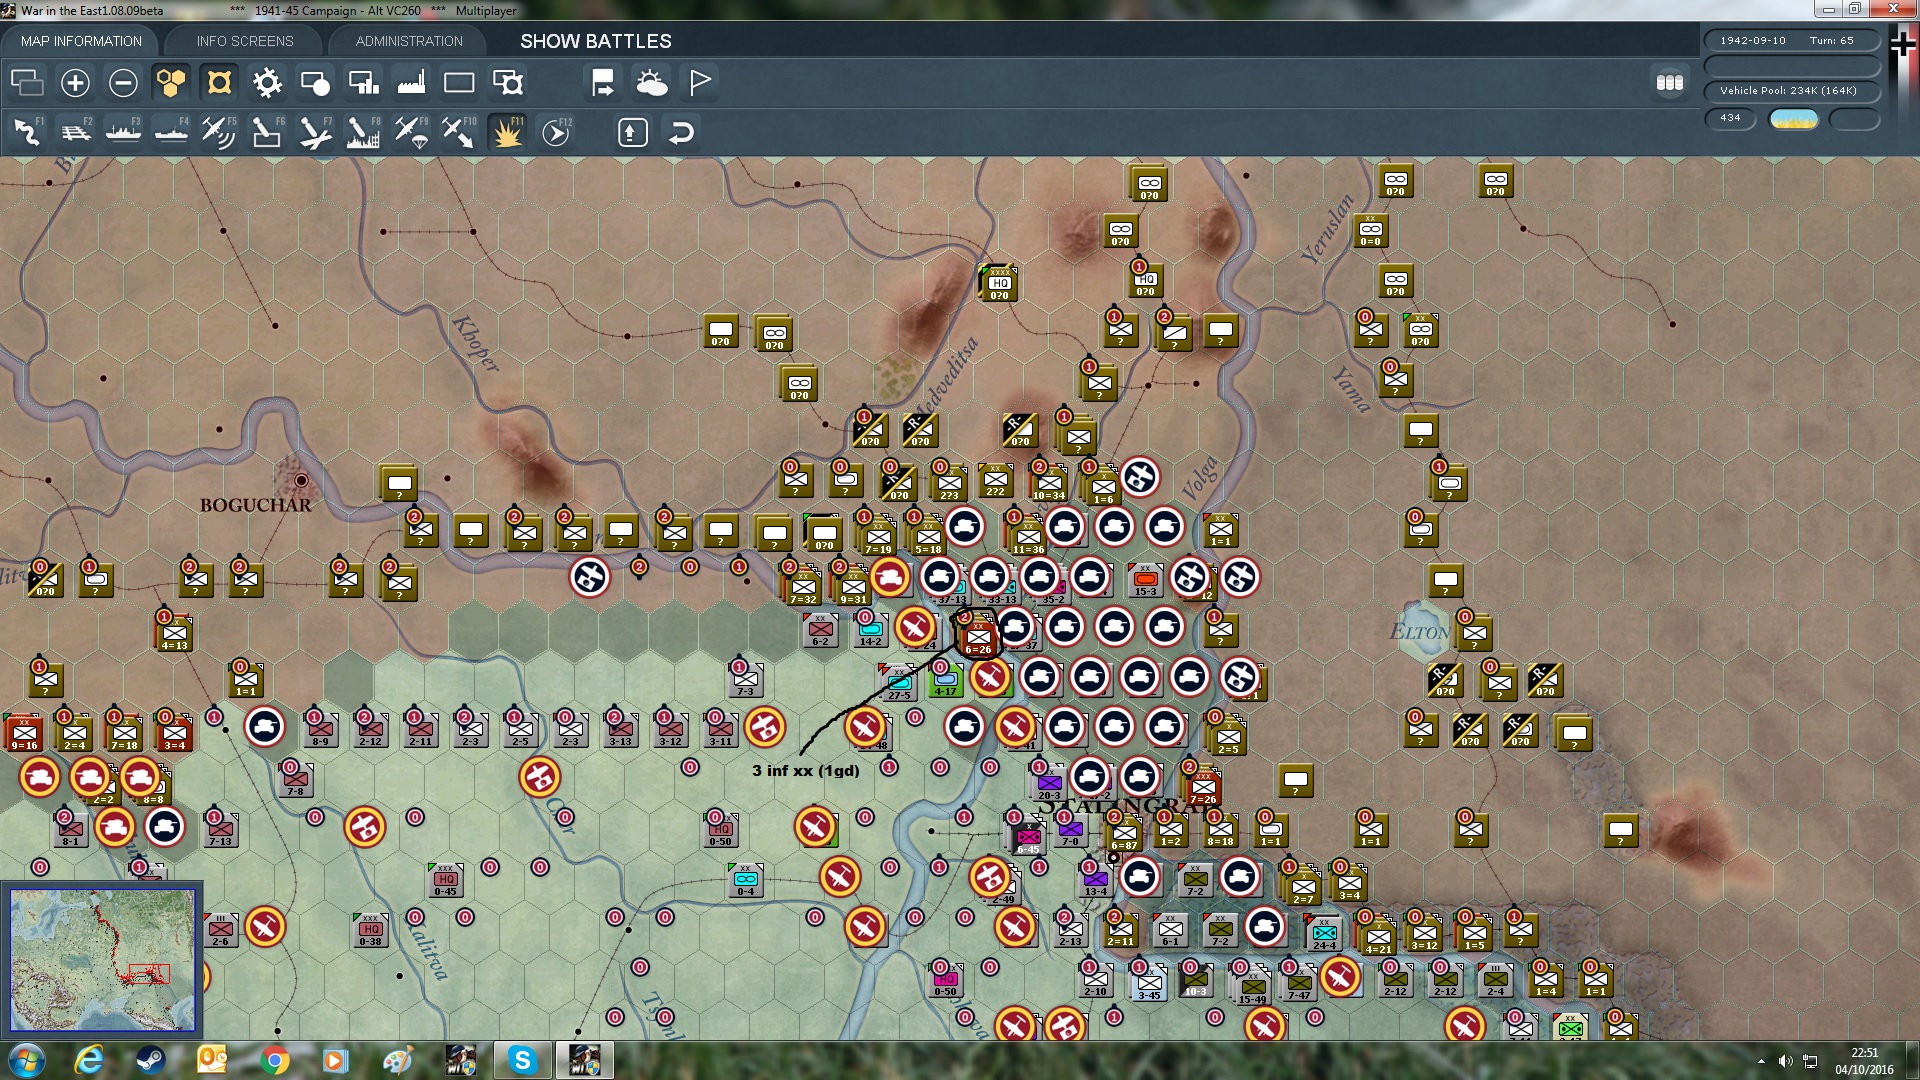Select F10 air transfer mode icon

pos(459,132)
